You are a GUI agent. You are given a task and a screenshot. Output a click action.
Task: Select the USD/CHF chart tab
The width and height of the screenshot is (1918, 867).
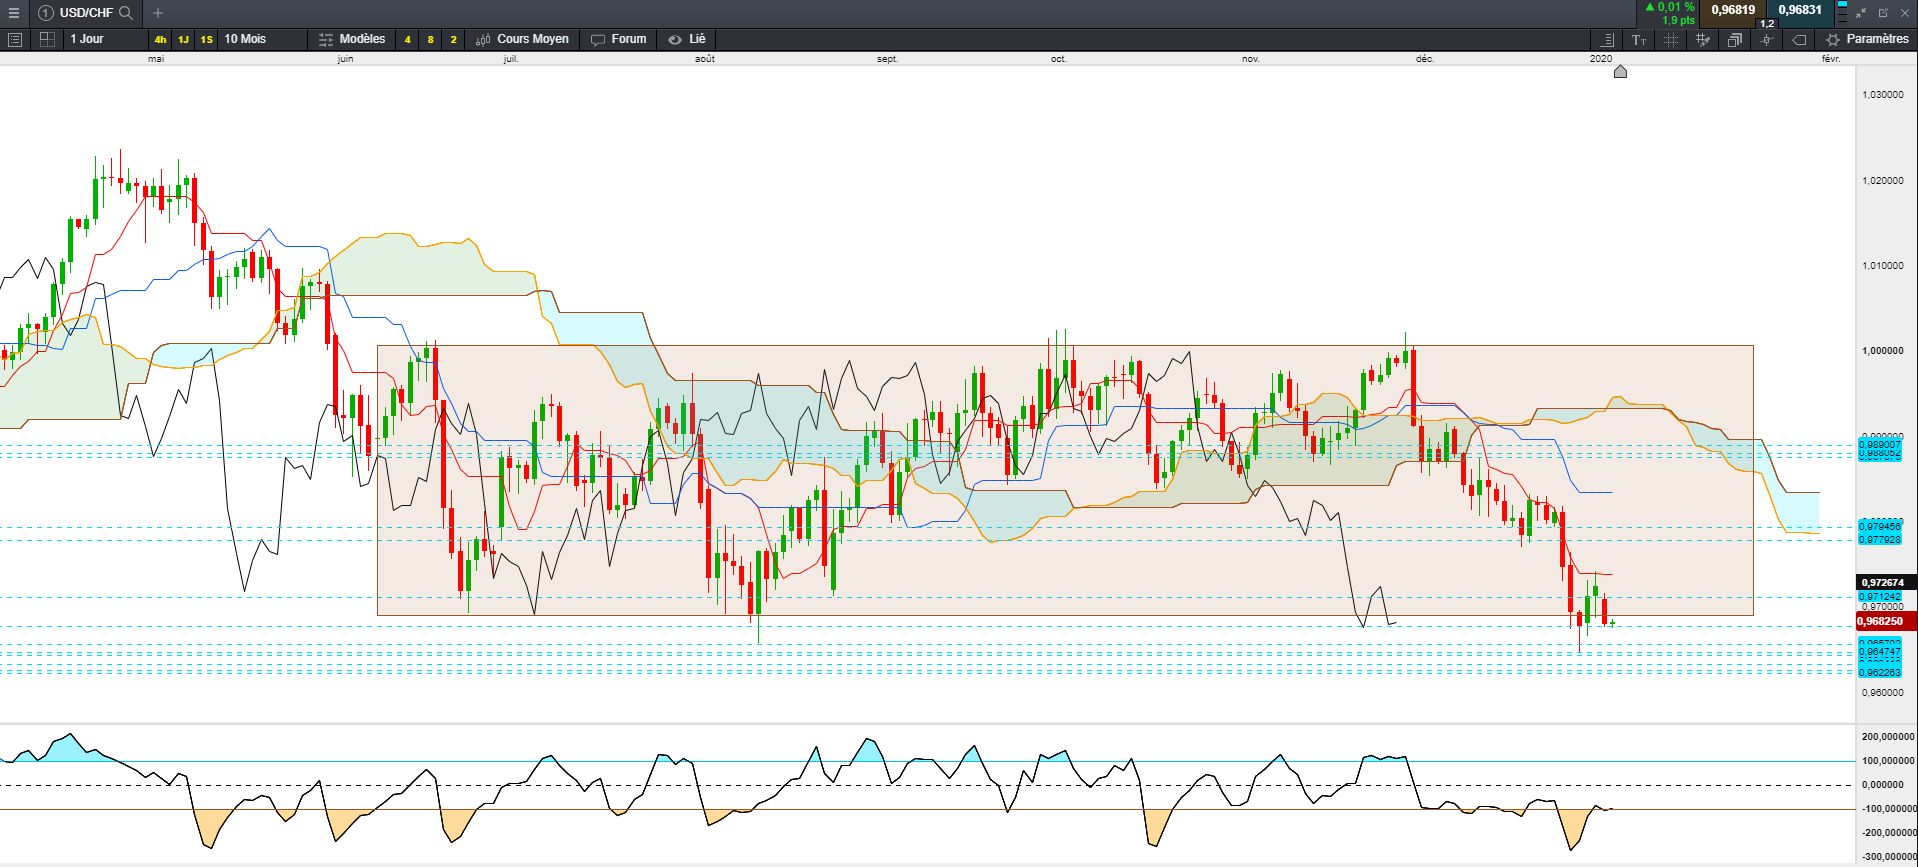coord(86,13)
